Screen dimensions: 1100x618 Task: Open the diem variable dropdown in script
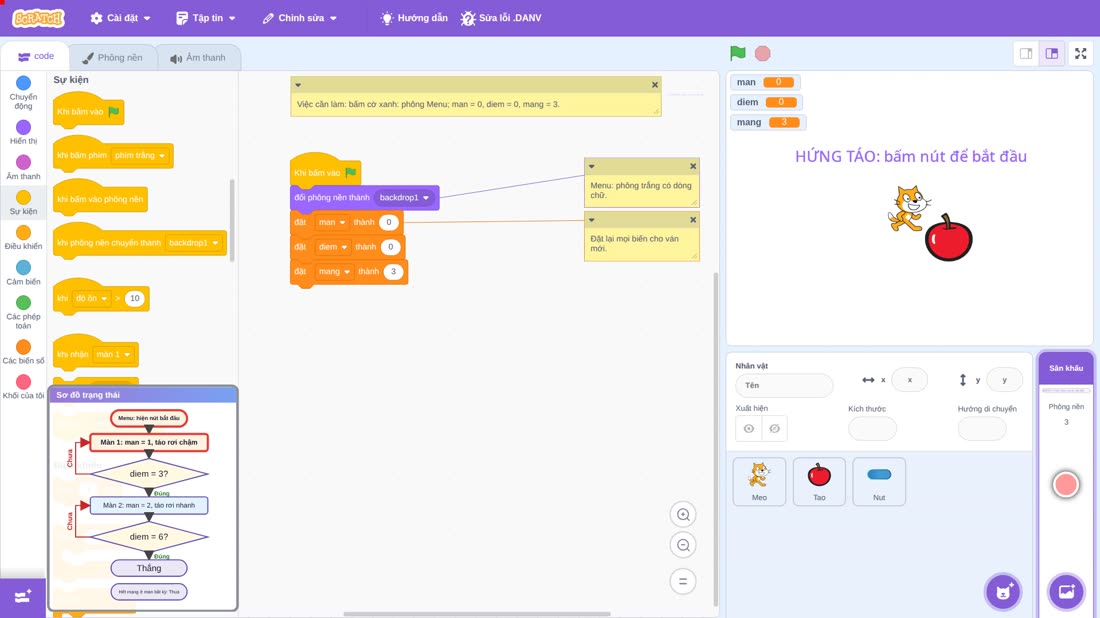333,247
